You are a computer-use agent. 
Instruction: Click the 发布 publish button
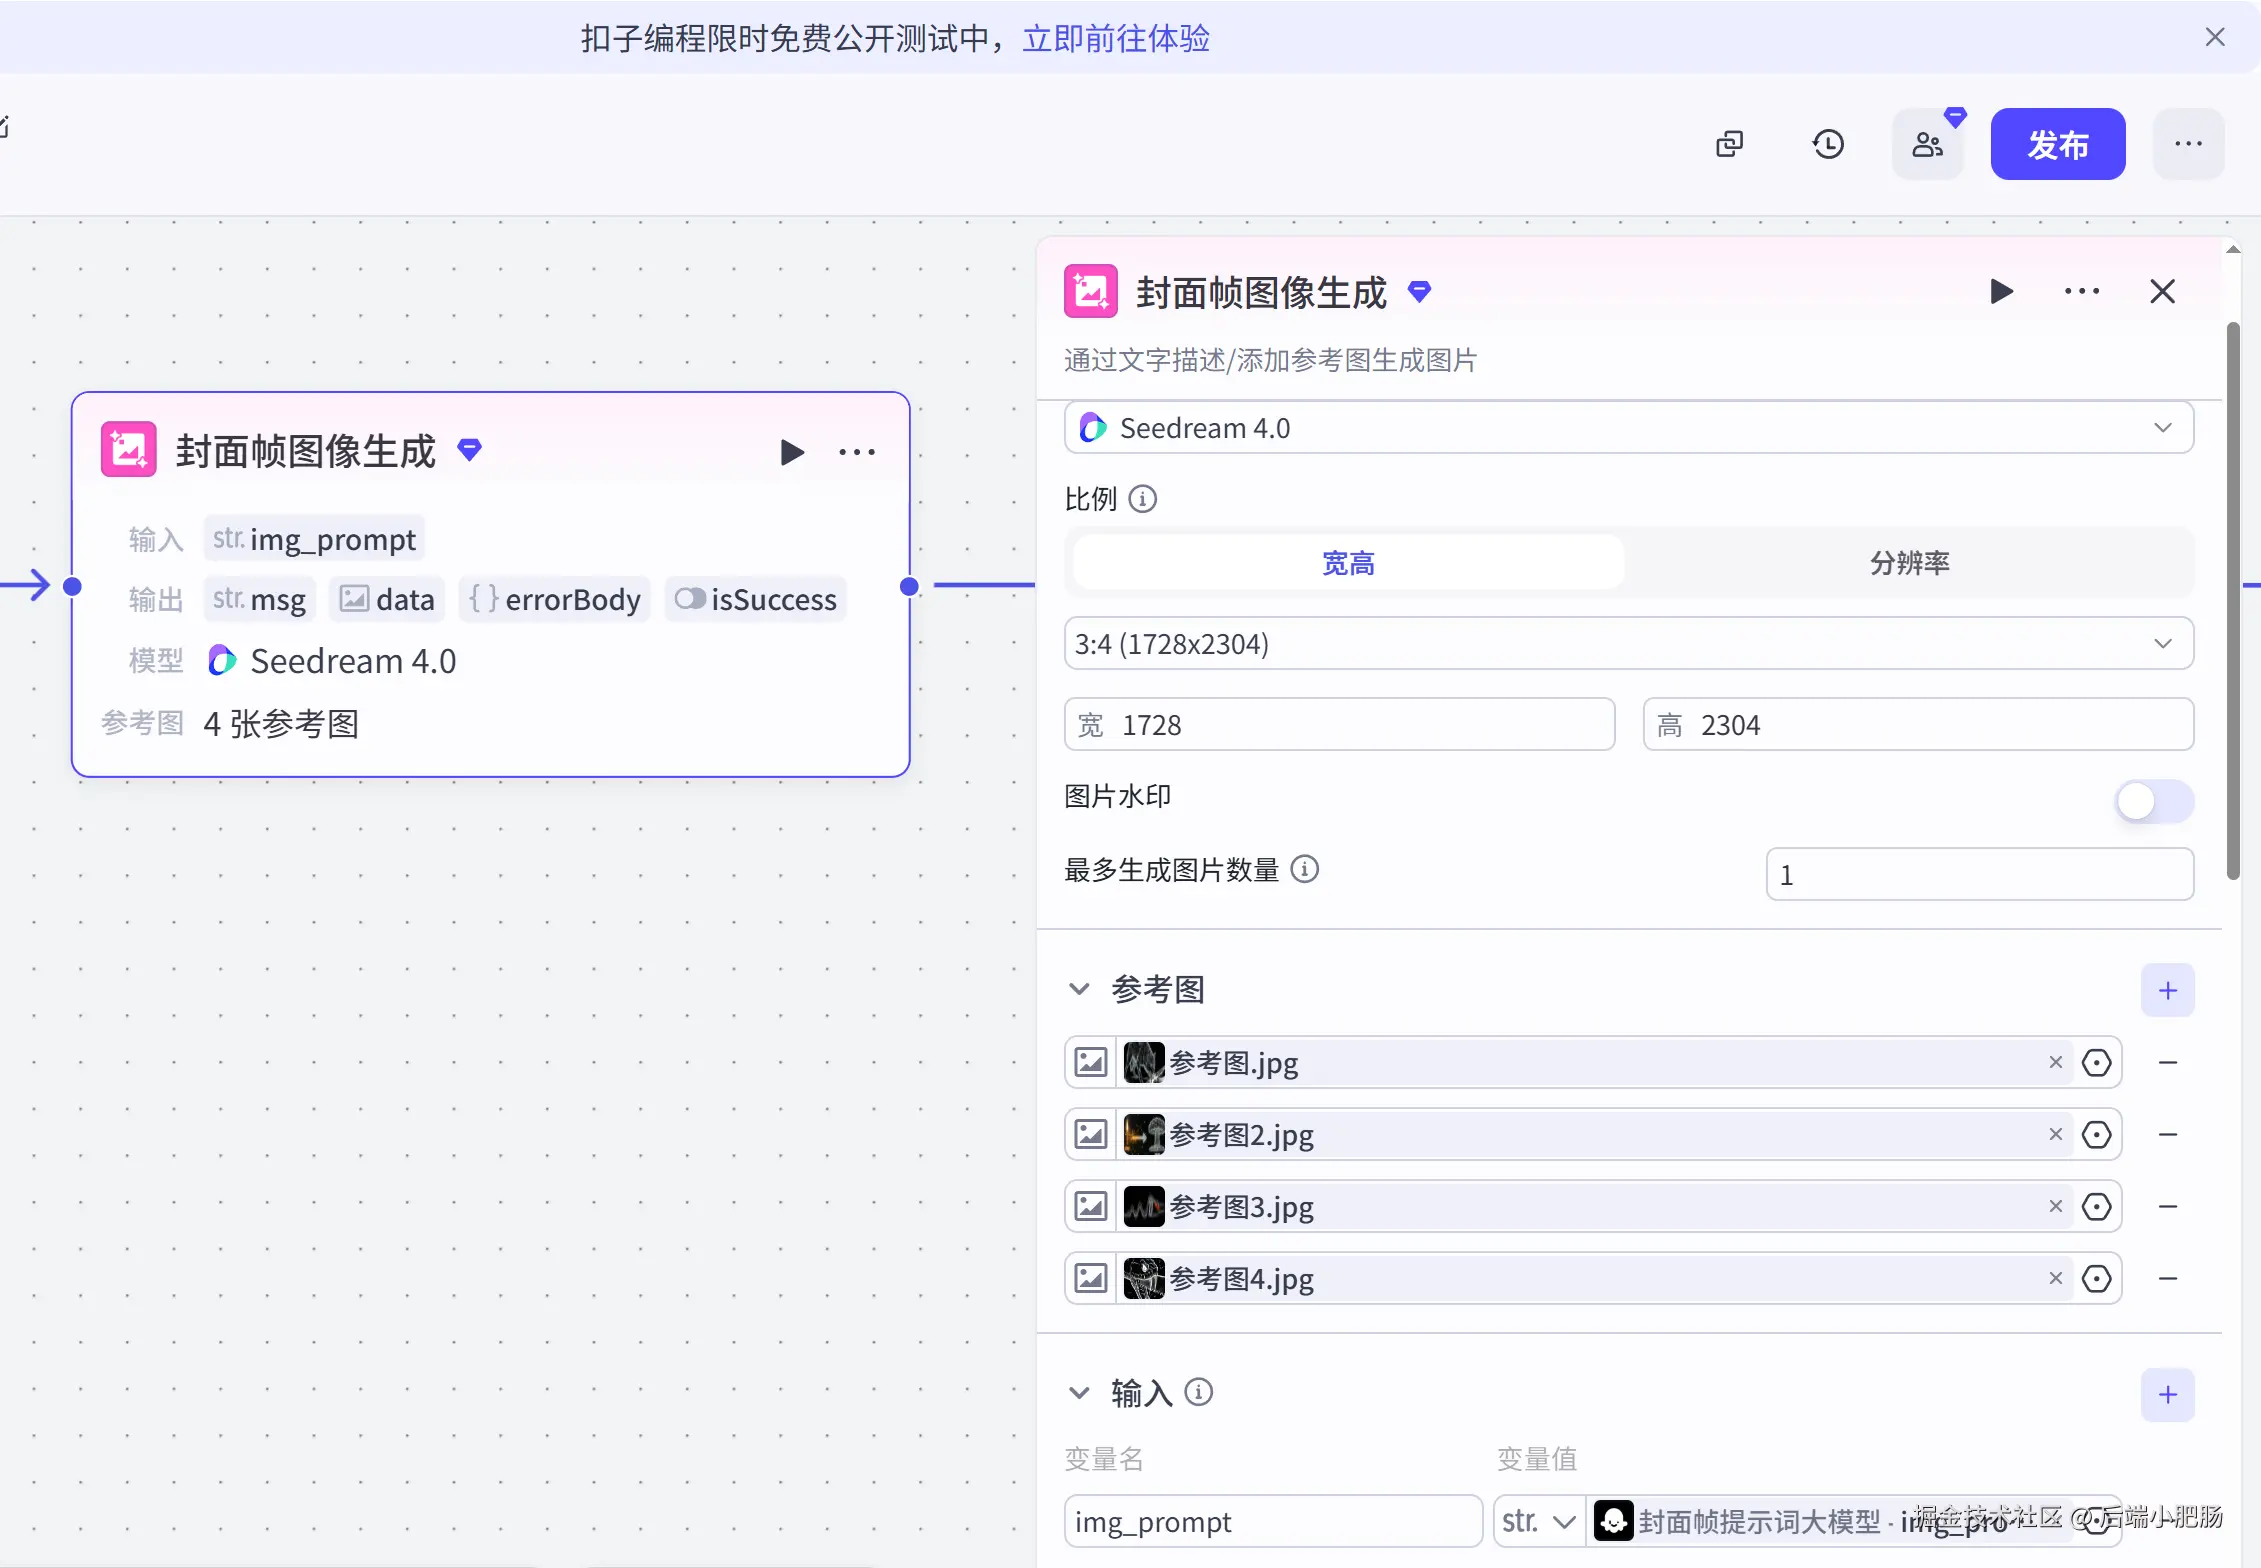pos(2057,144)
